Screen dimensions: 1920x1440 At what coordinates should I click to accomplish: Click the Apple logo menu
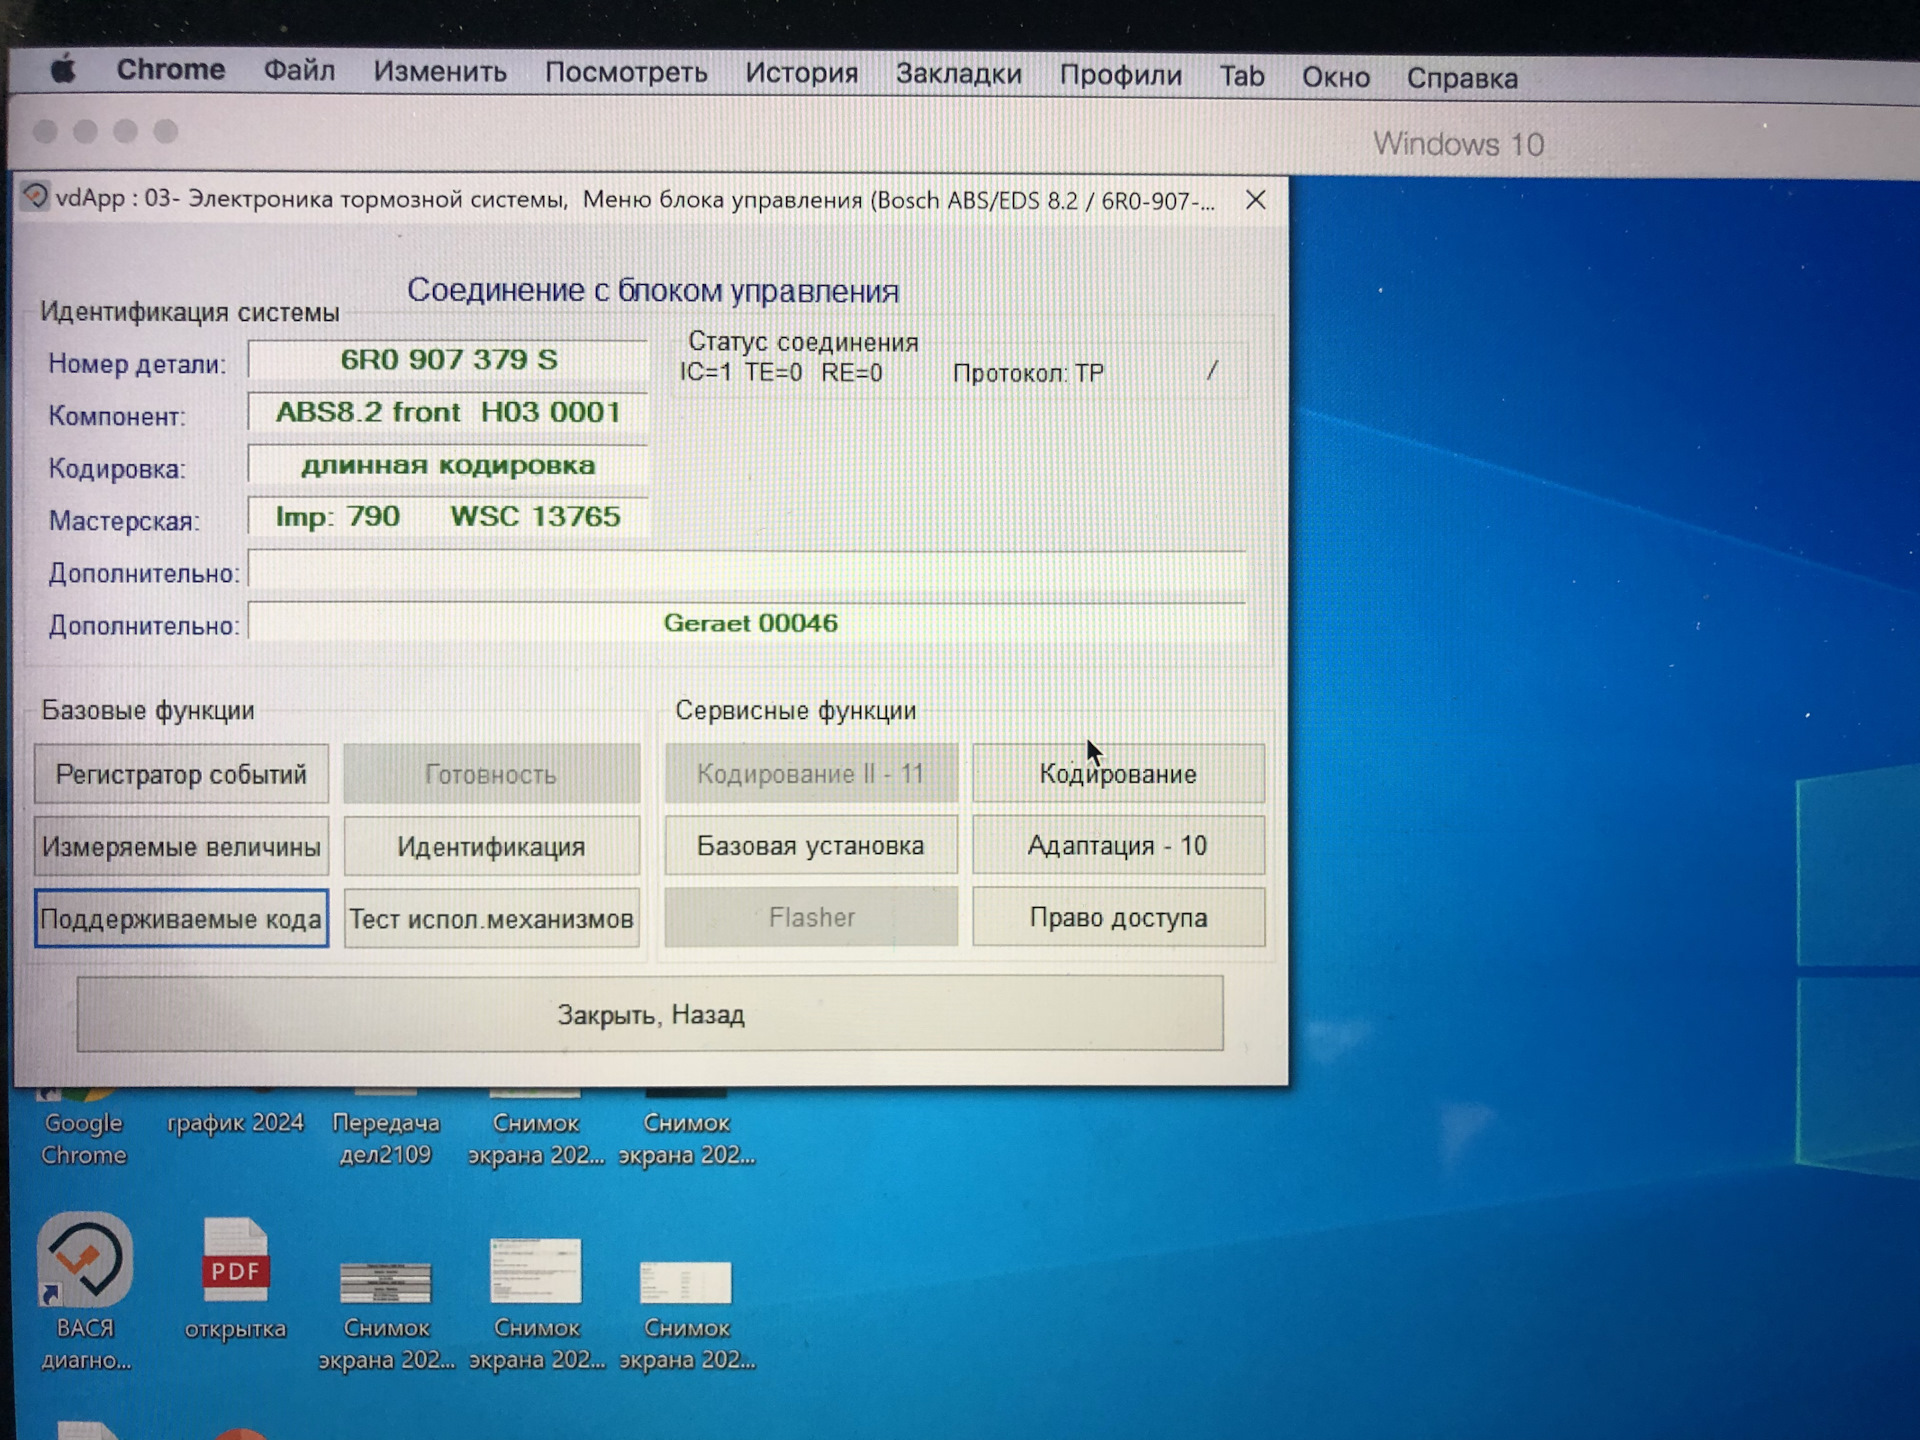(64, 70)
